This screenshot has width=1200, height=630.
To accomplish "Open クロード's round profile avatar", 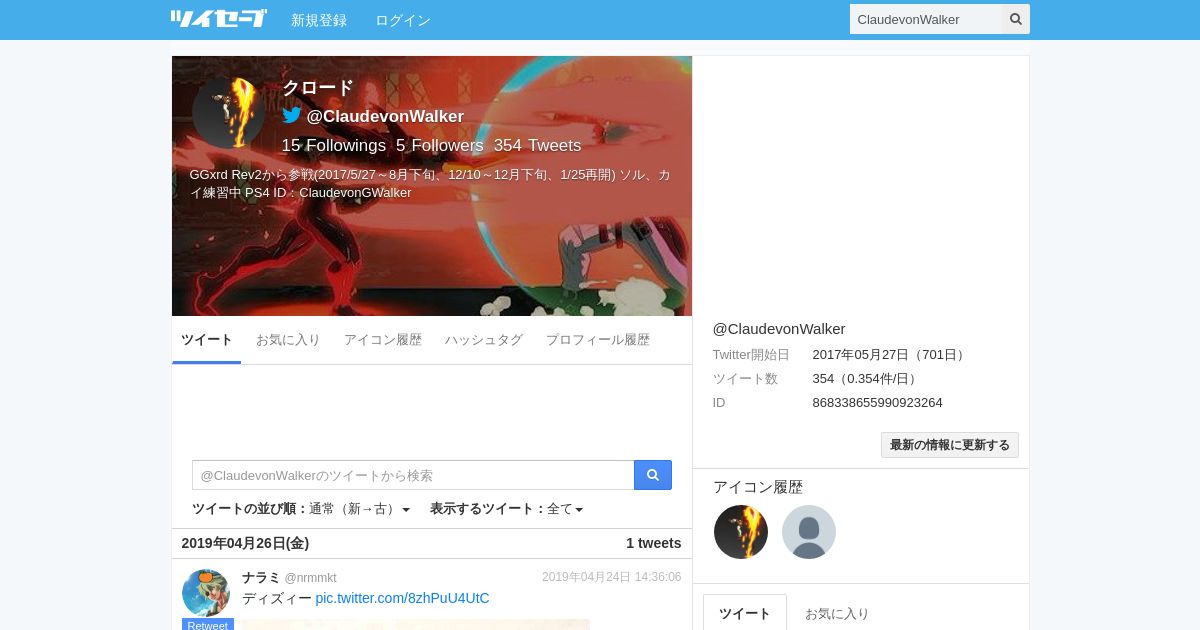I will point(228,113).
